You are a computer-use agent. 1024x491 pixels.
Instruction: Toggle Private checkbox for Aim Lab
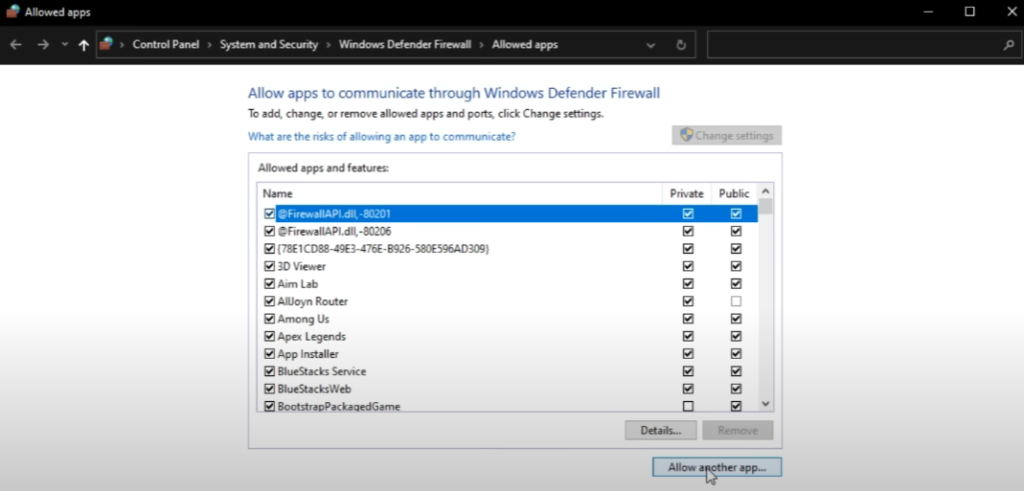coord(688,284)
